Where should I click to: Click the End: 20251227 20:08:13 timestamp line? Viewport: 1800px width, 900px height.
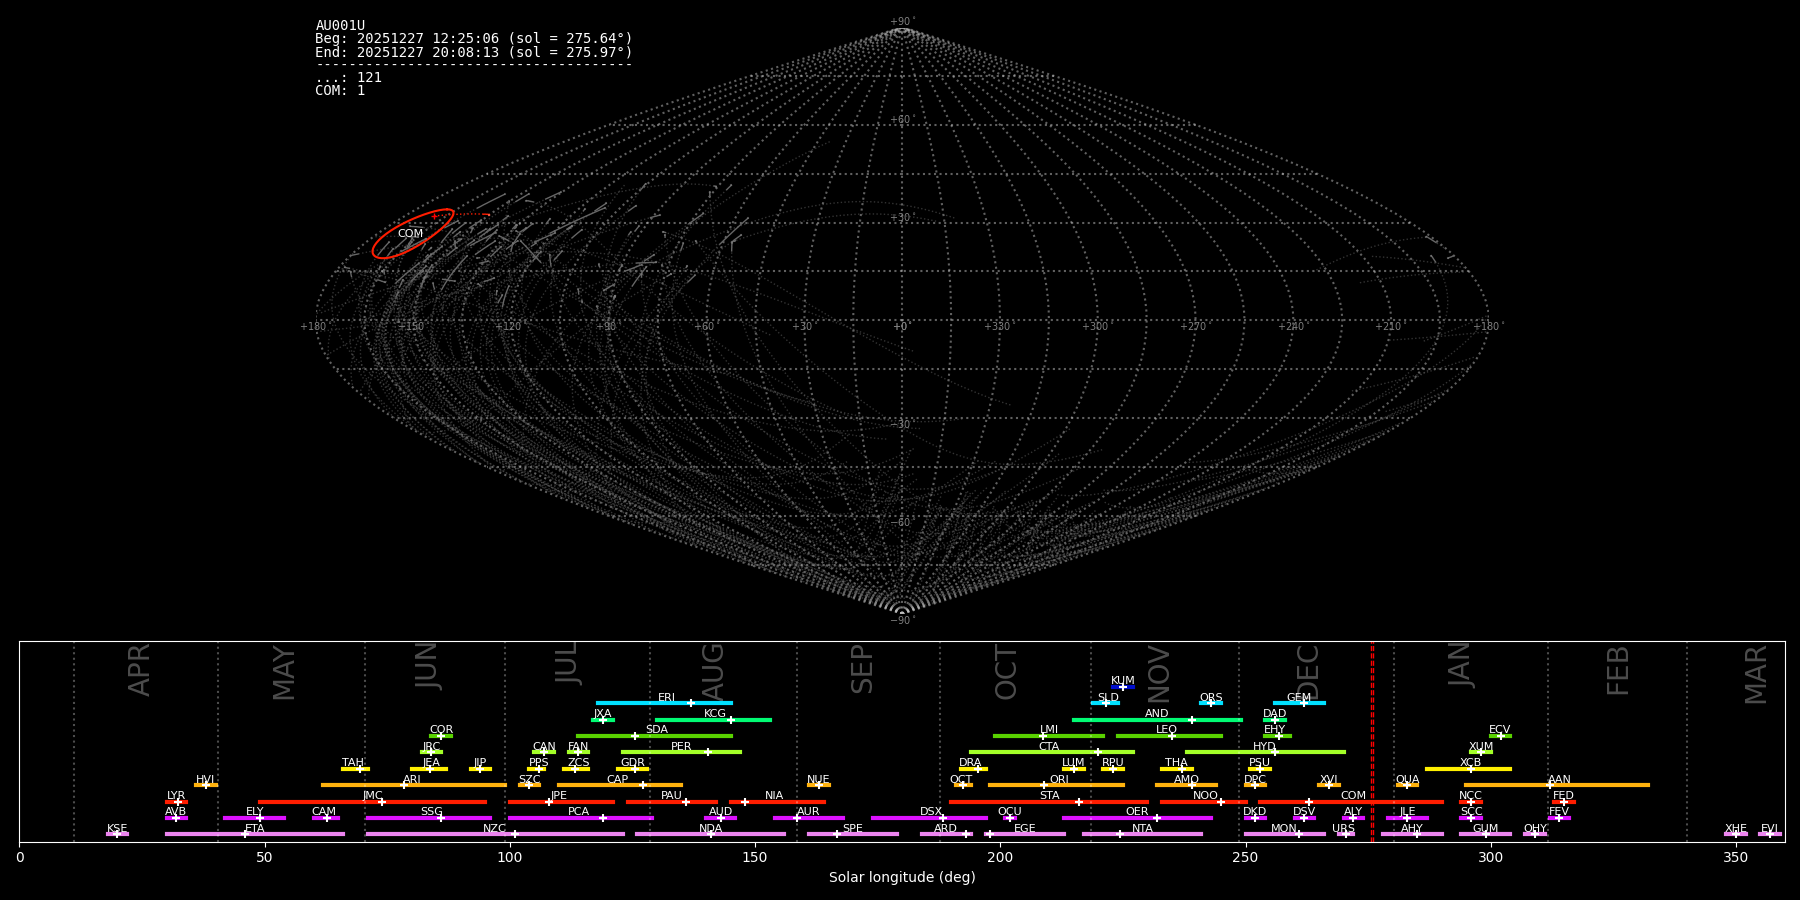click(x=474, y=52)
